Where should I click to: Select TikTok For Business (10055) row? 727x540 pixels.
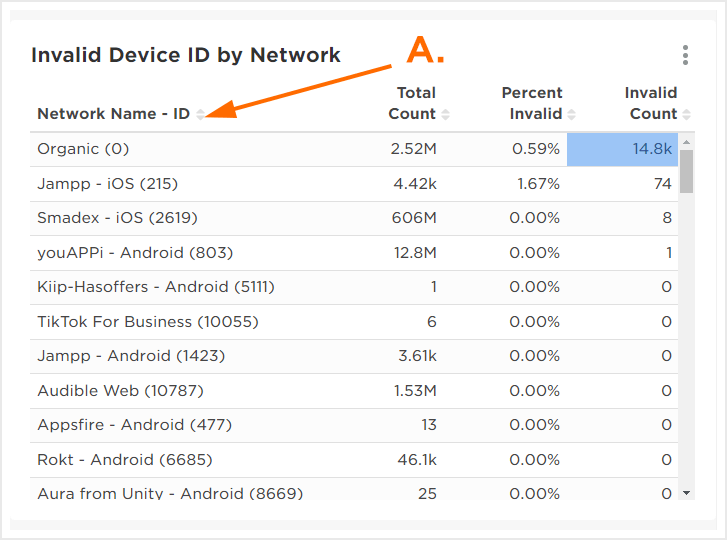[148, 322]
